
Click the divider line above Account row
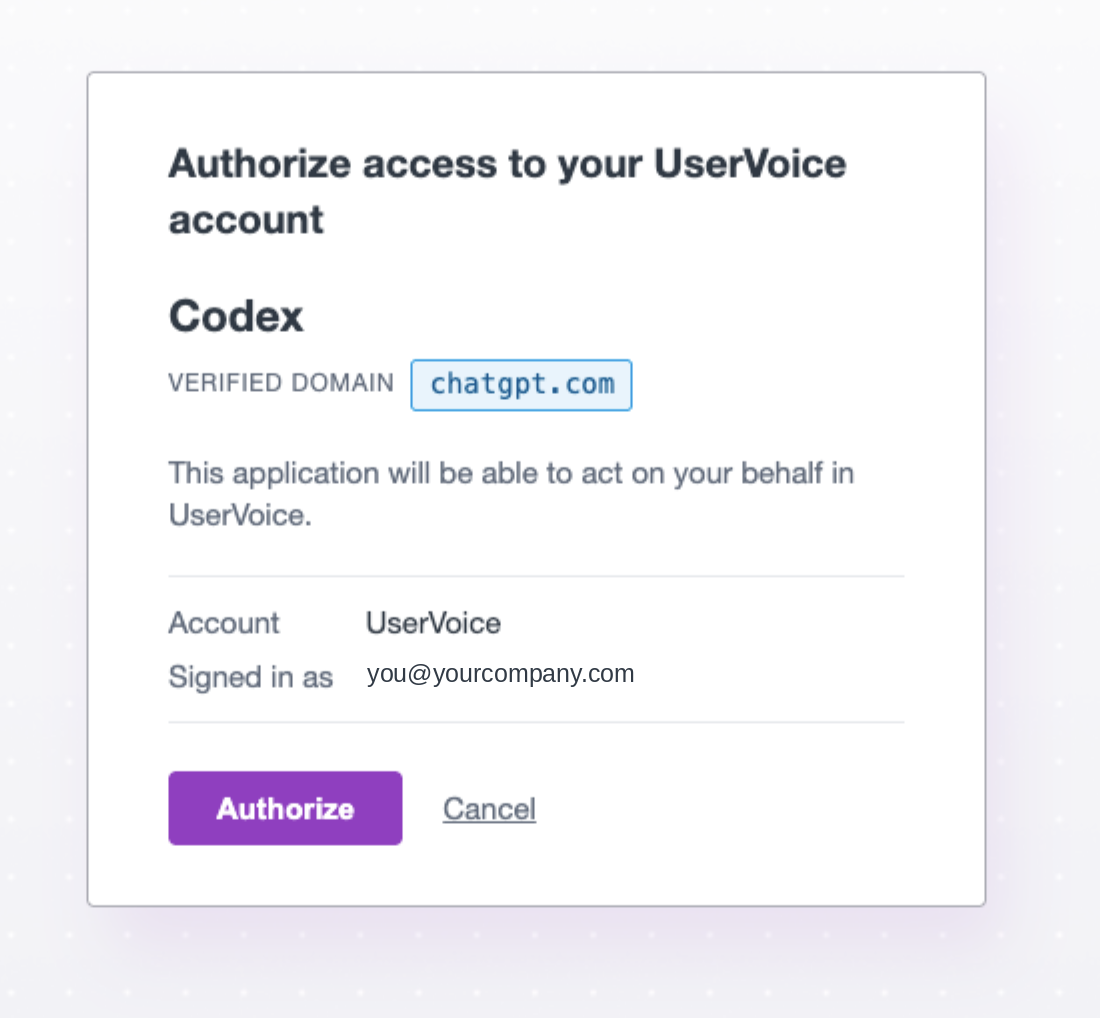pyautogui.click(x=536, y=576)
